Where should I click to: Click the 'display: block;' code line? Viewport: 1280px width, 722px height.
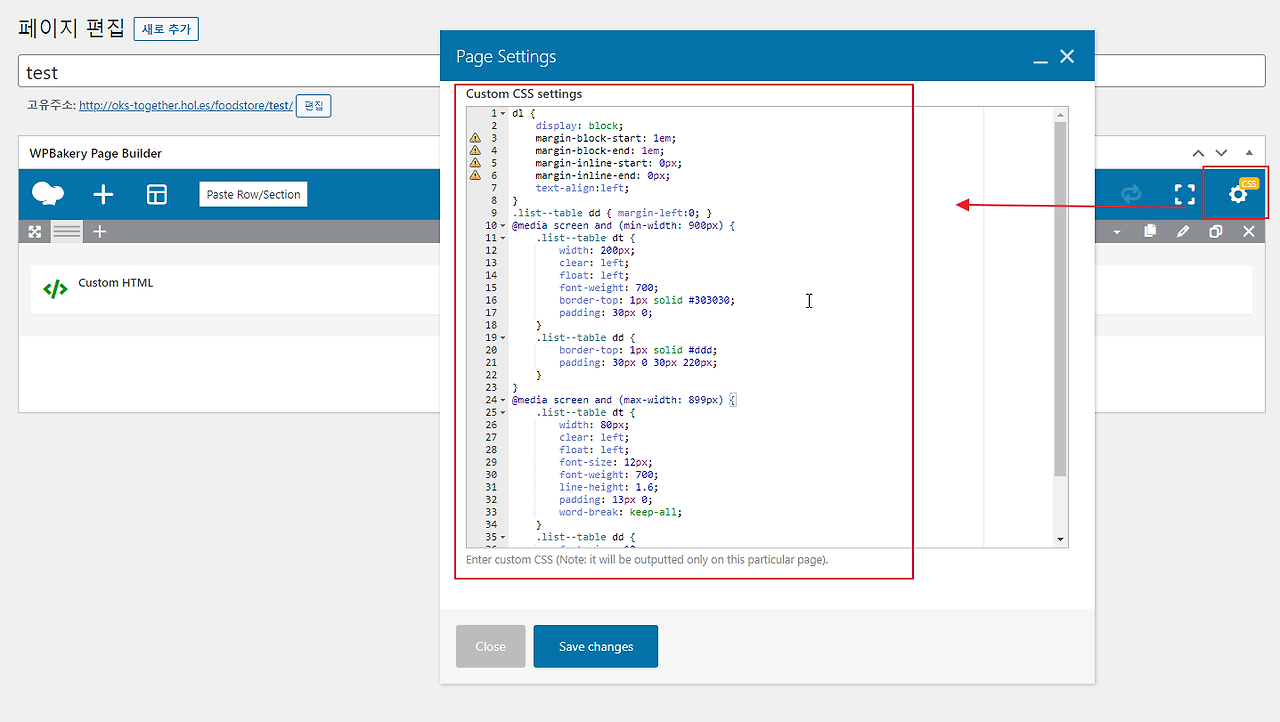pos(577,125)
